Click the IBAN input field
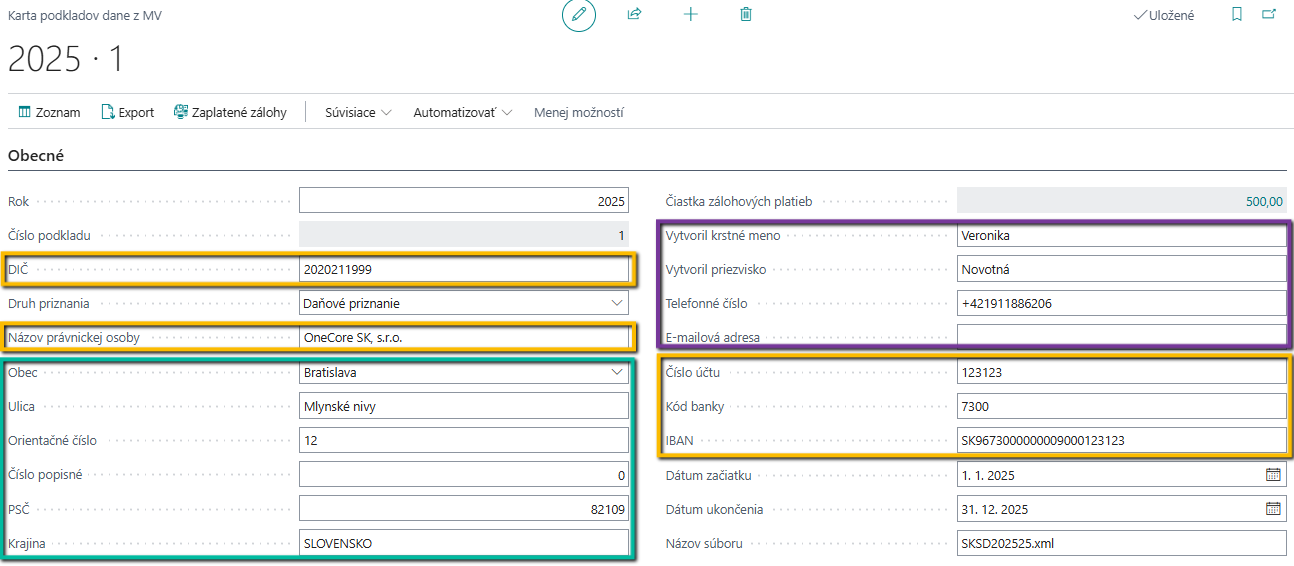 [1120, 440]
